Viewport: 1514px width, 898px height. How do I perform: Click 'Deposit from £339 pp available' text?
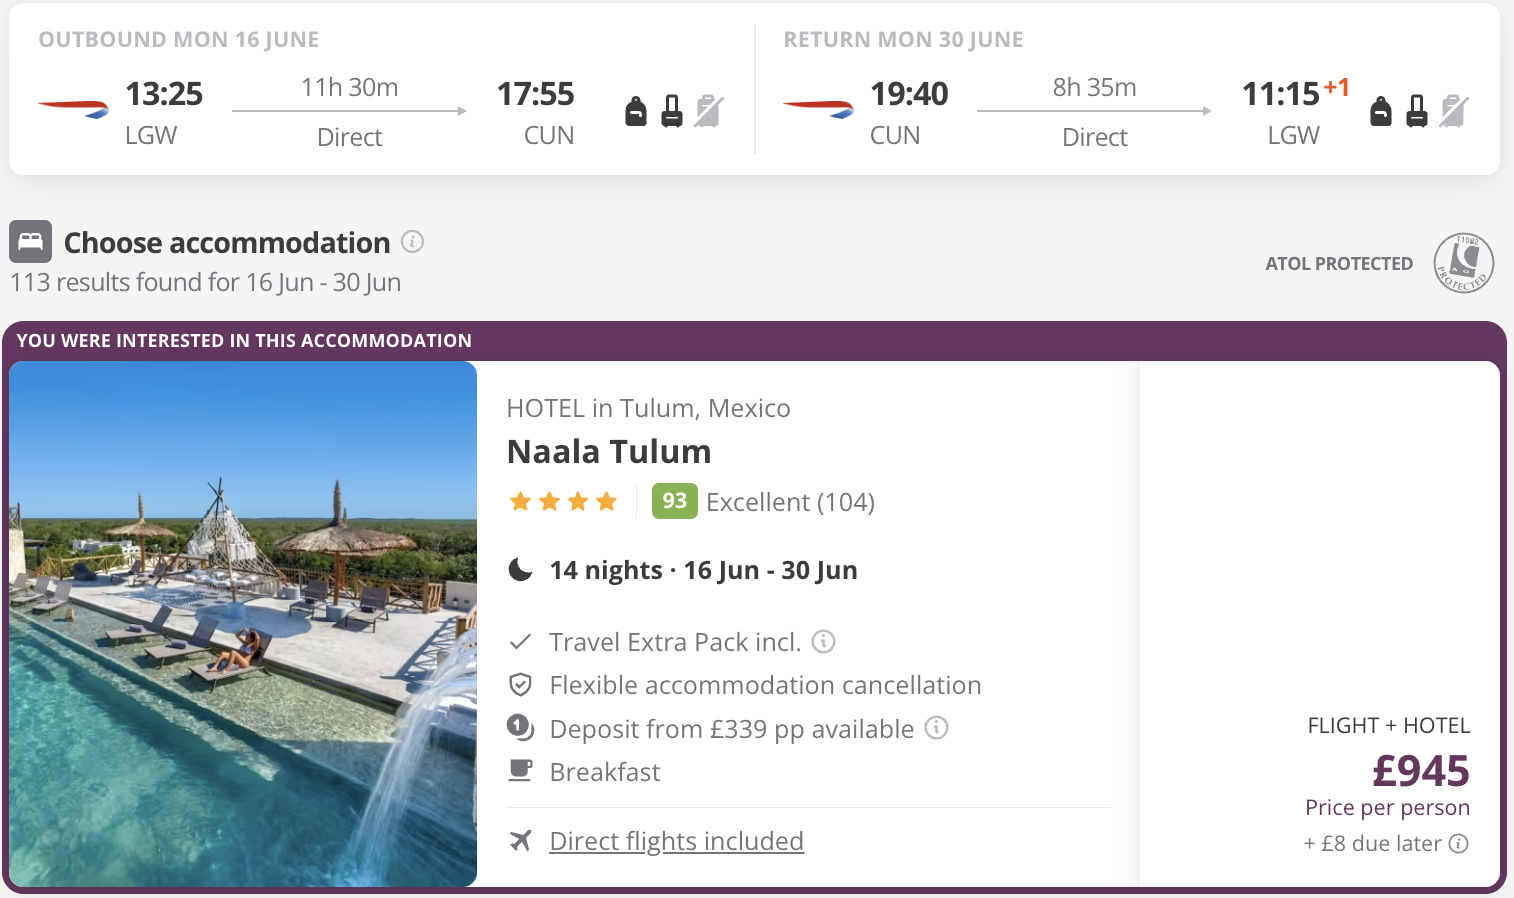(x=732, y=729)
